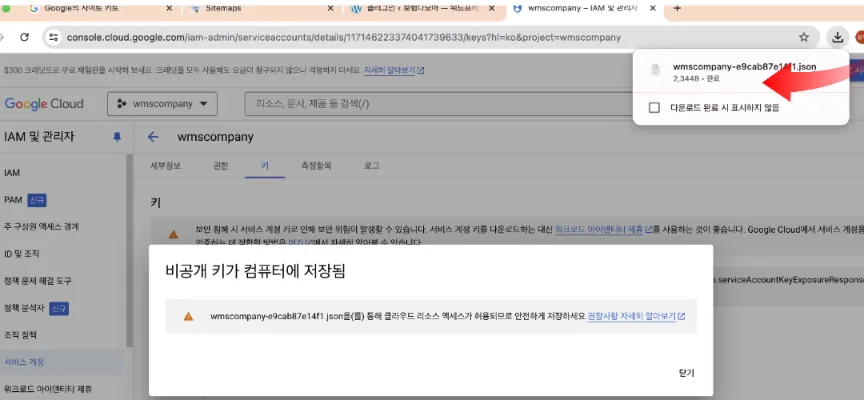
Task: Click the downloaded JSON file icon
Action: click(x=655, y=70)
